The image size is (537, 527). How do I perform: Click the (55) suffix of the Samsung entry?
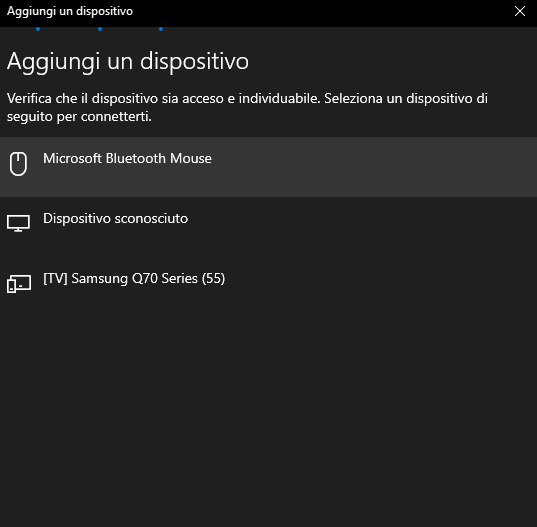click(x=213, y=278)
